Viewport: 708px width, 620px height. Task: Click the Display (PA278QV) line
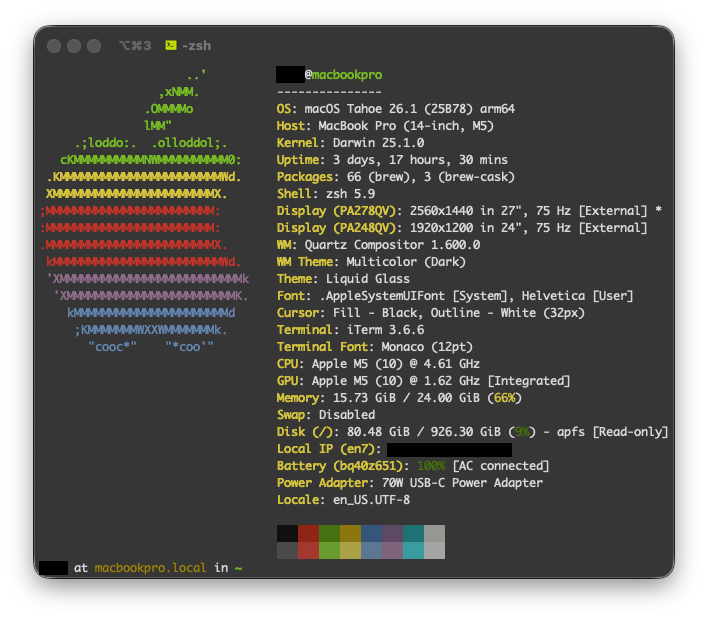[x=469, y=211]
